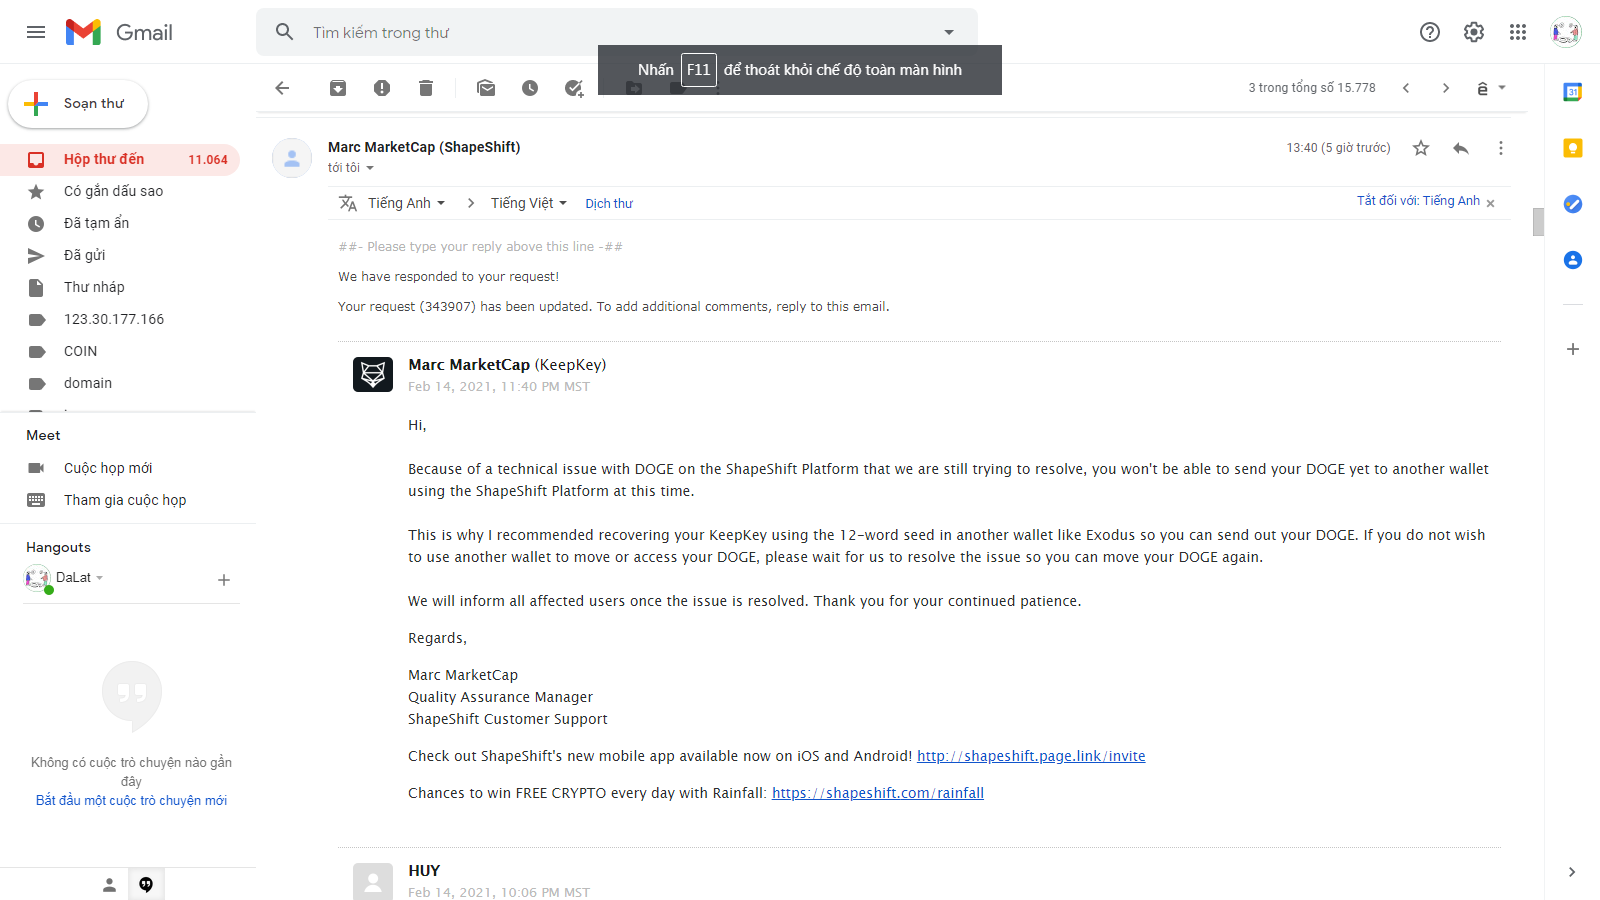
Task: Snooze this email with the clock icon
Action: pyautogui.click(x=530, y=88)
